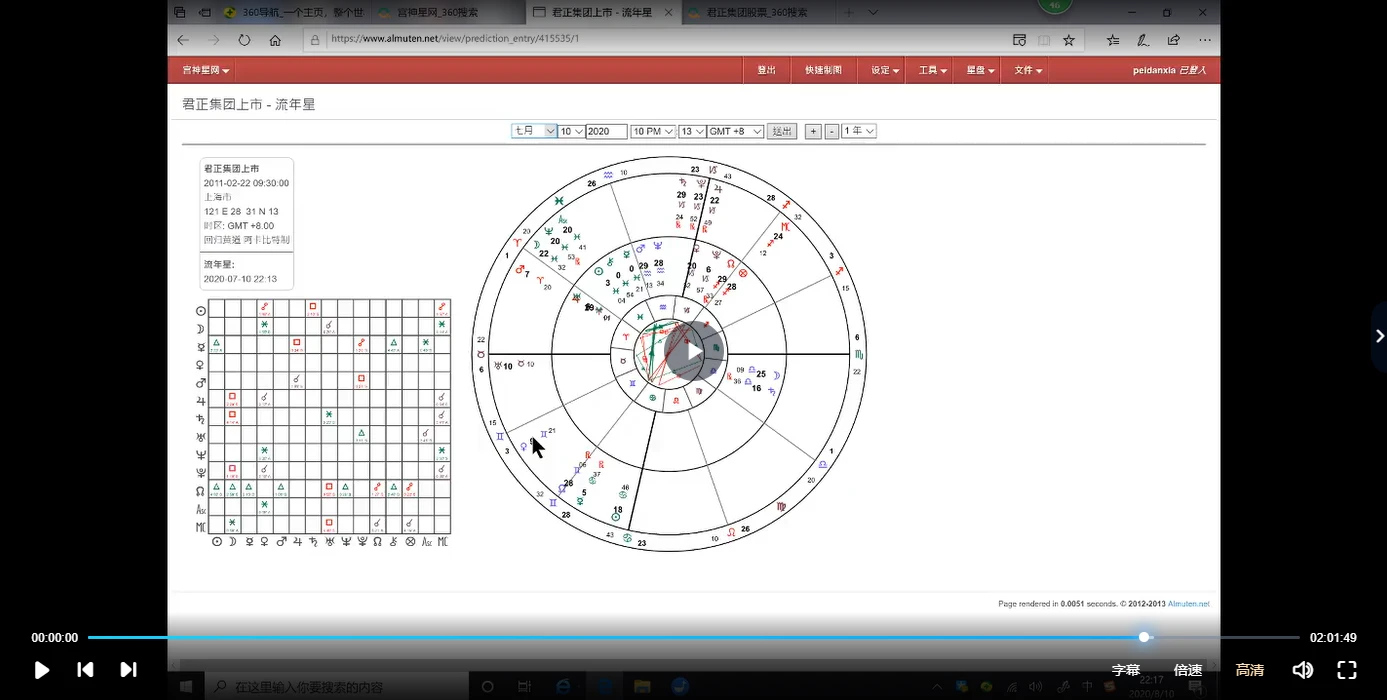Go forward in the browser

(x=213, y=40)
